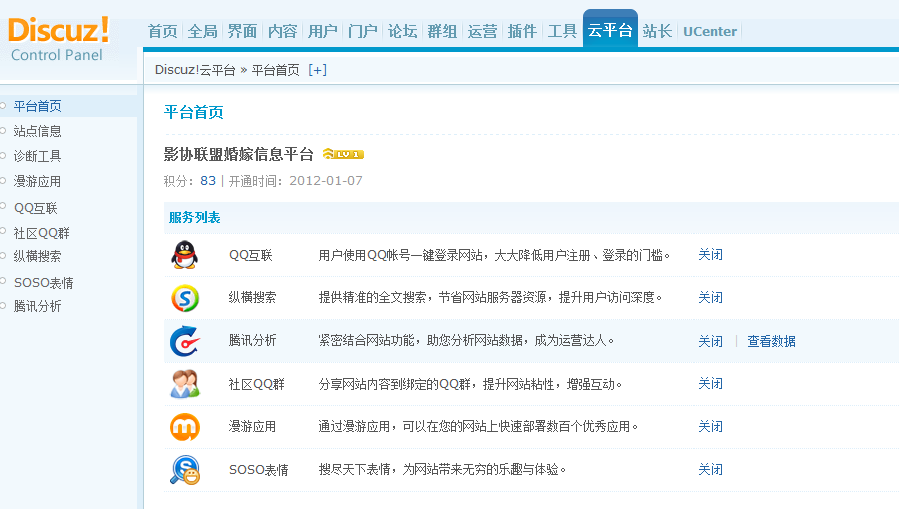Open the 工具 top menu
Image resolution: width=899 pixels, height=509 pixels.
click(562, 31)
